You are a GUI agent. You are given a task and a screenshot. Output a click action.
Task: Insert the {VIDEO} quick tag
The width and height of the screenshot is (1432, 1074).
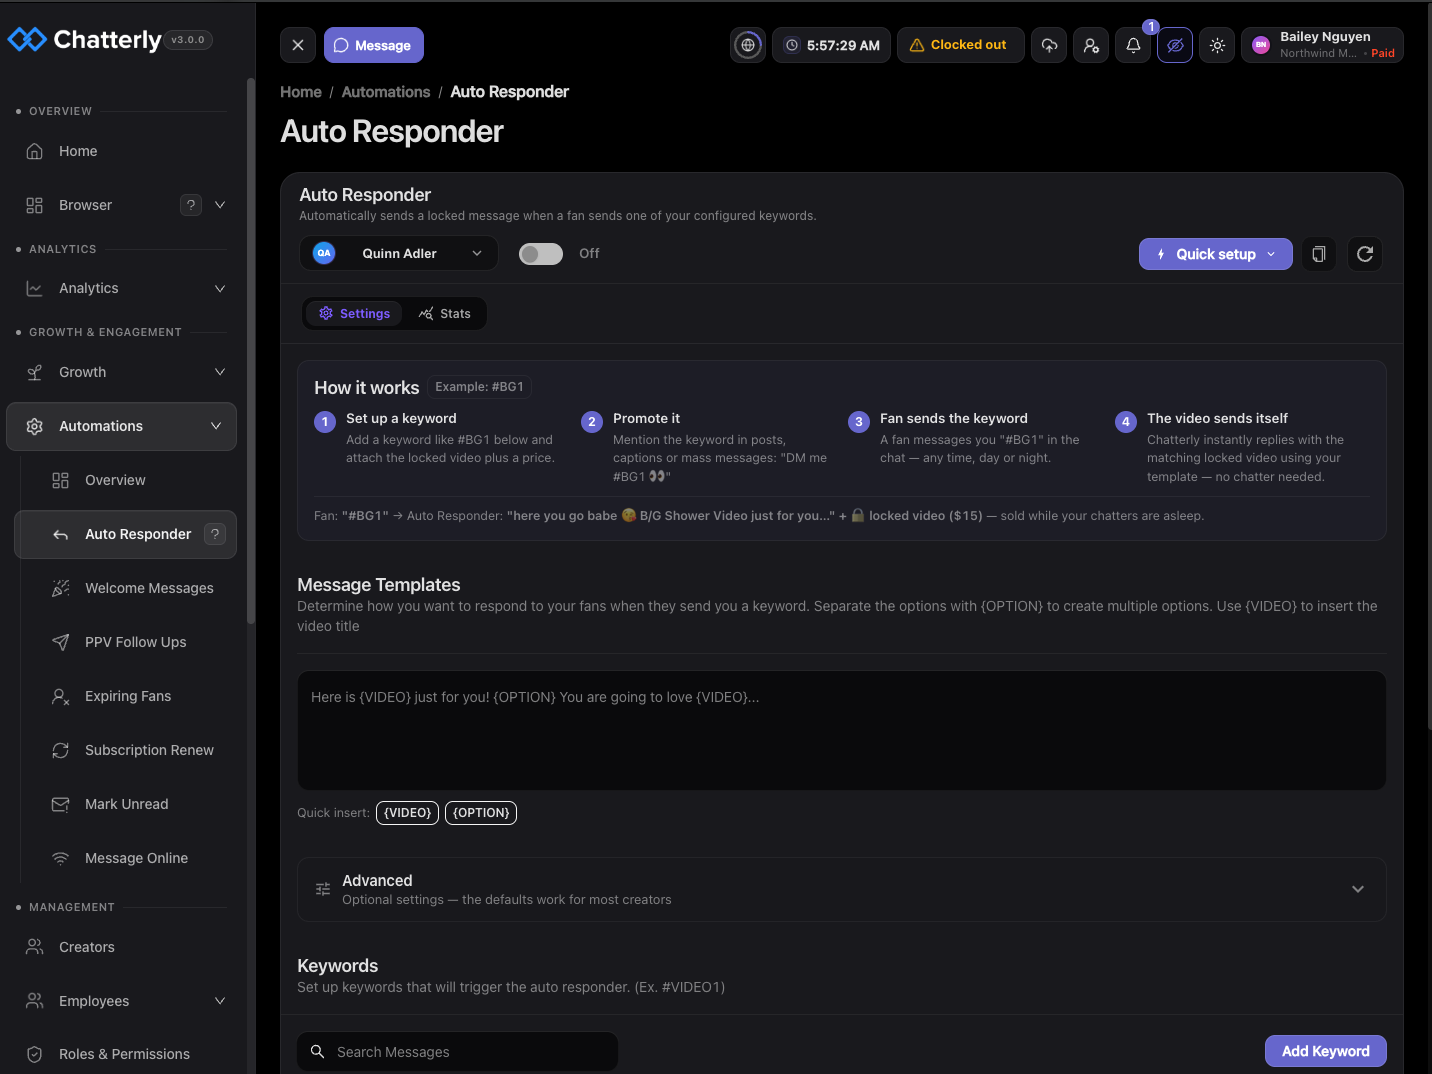408,813
